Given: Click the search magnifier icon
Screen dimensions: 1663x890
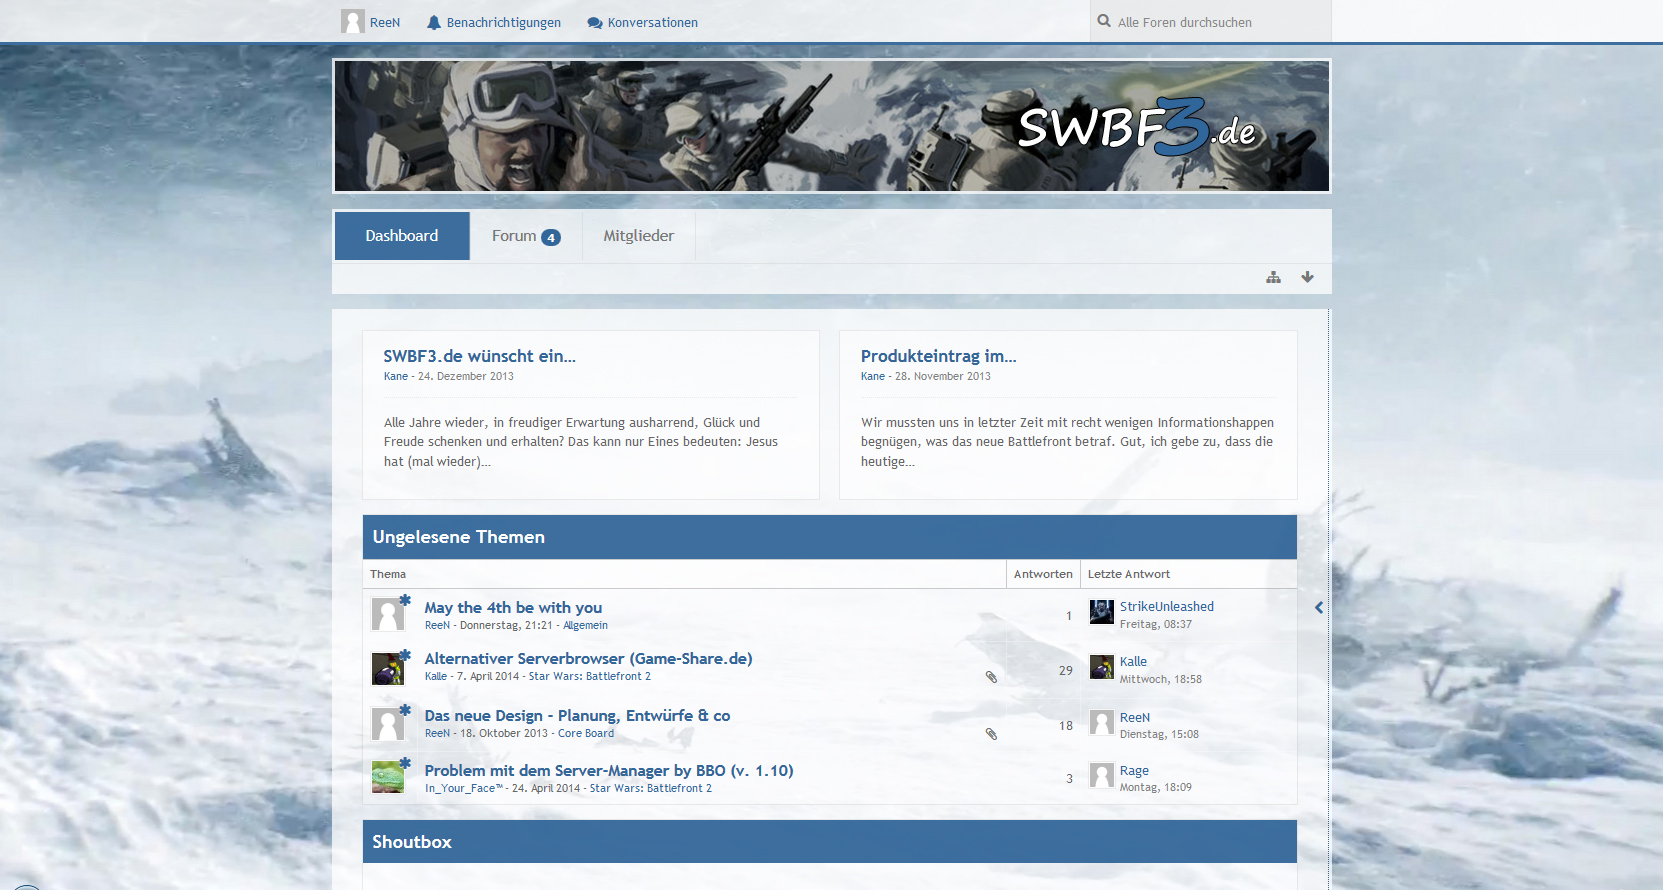Looking at the screenshot, I should point(1104,21).
